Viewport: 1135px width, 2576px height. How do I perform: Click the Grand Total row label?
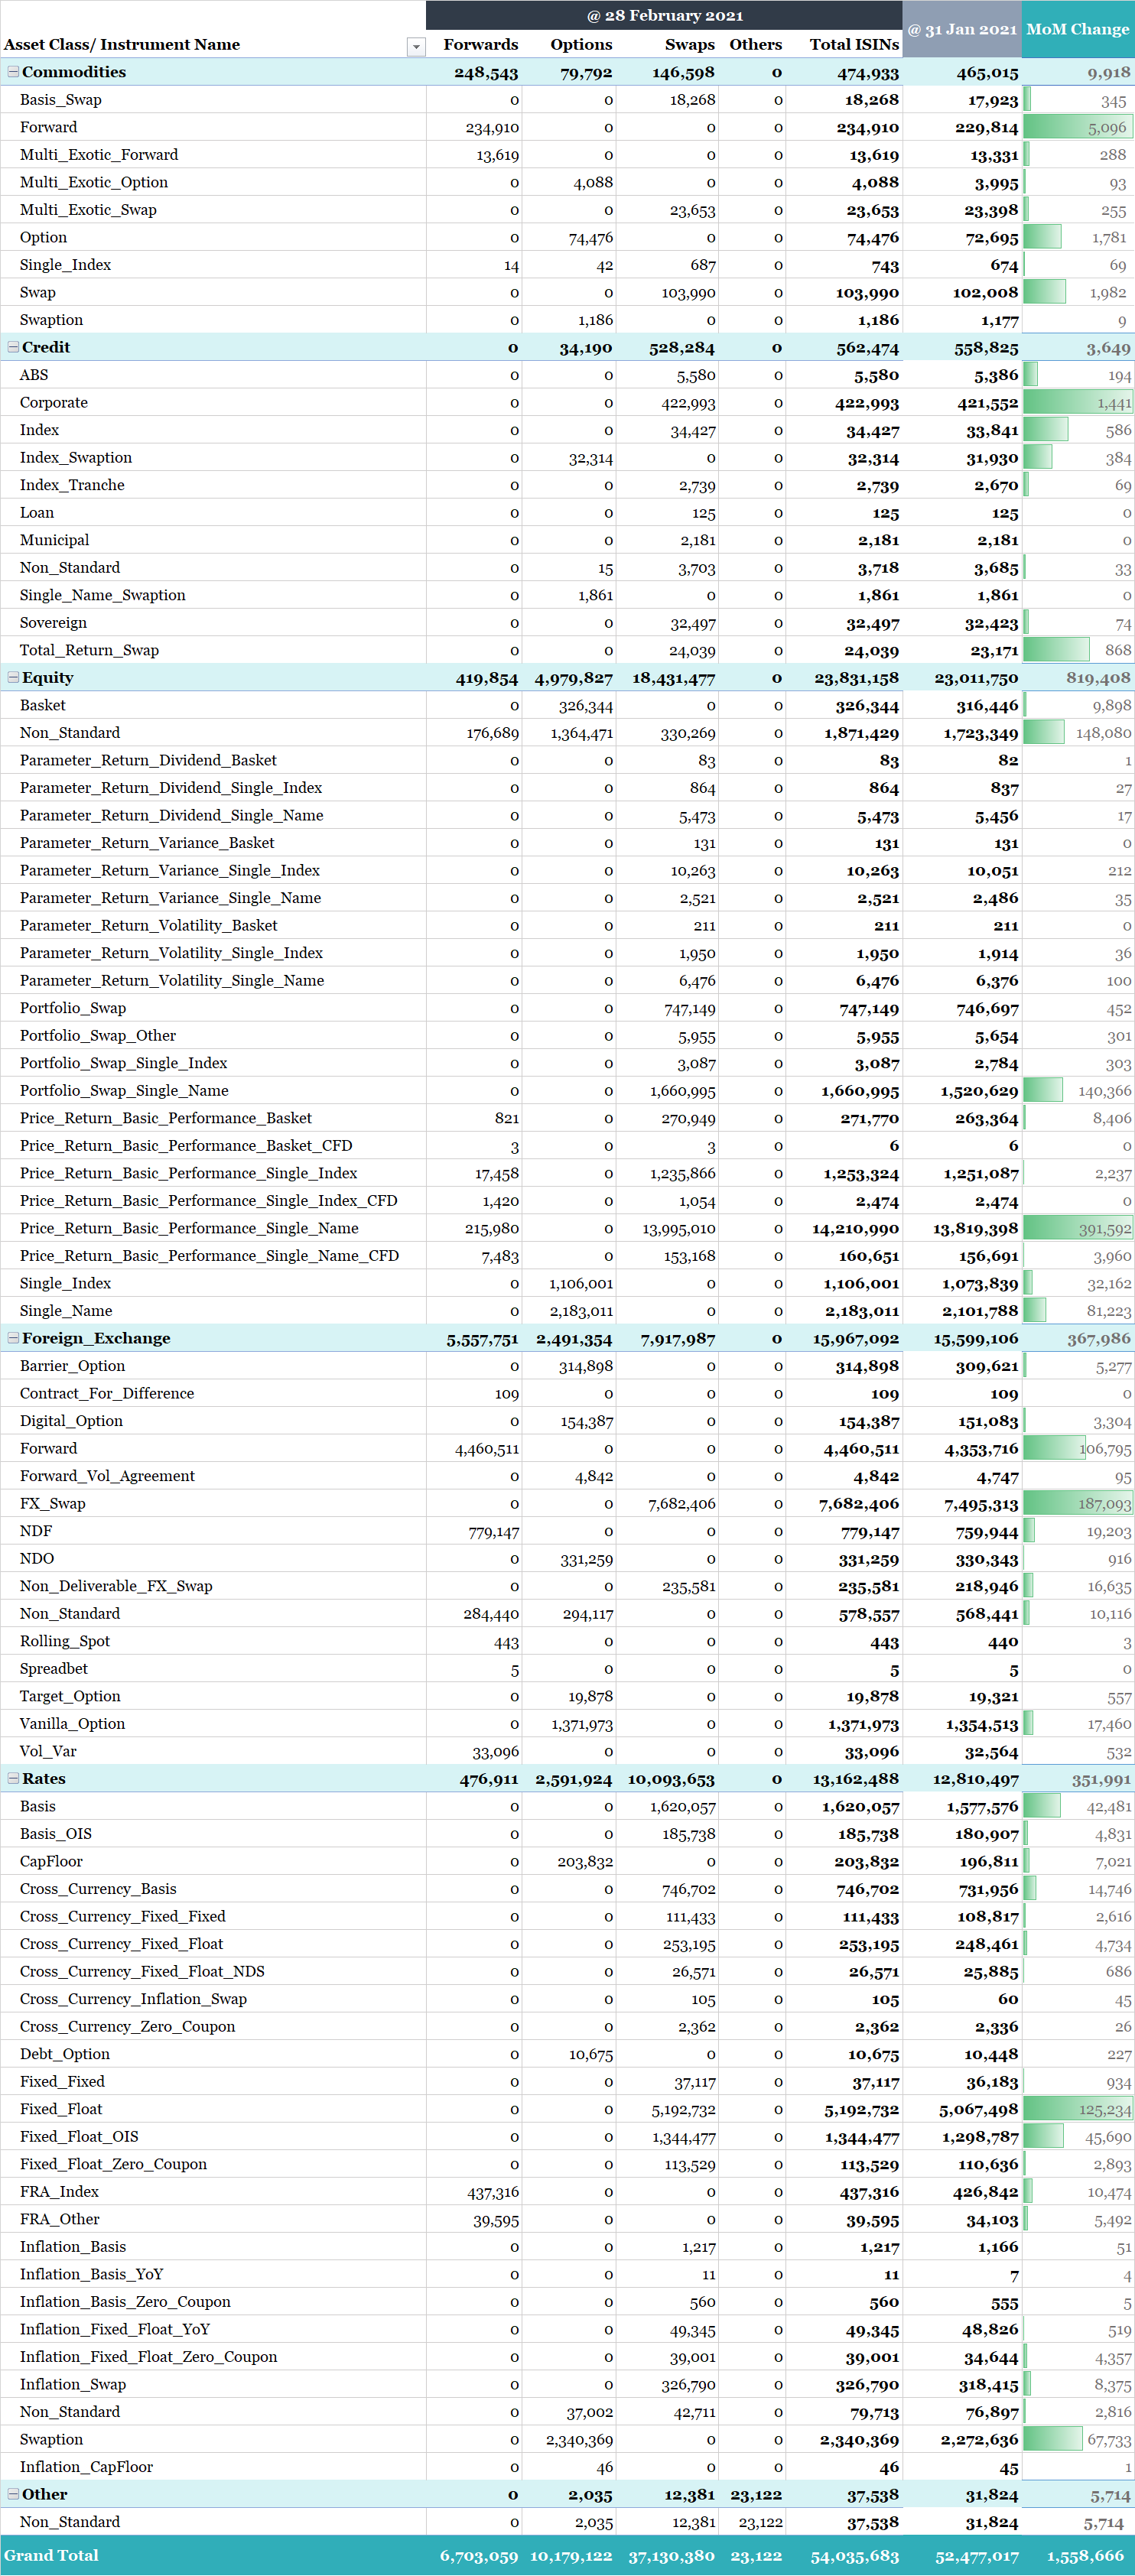coord(51,2555)
